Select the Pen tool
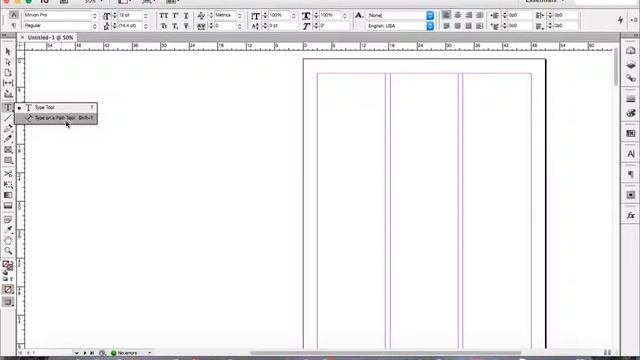The height and width of the screenshot is (360, 640). (8, 129)
